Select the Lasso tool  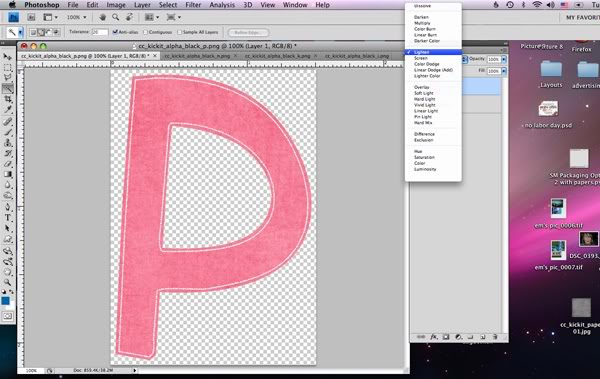[7, 78]
